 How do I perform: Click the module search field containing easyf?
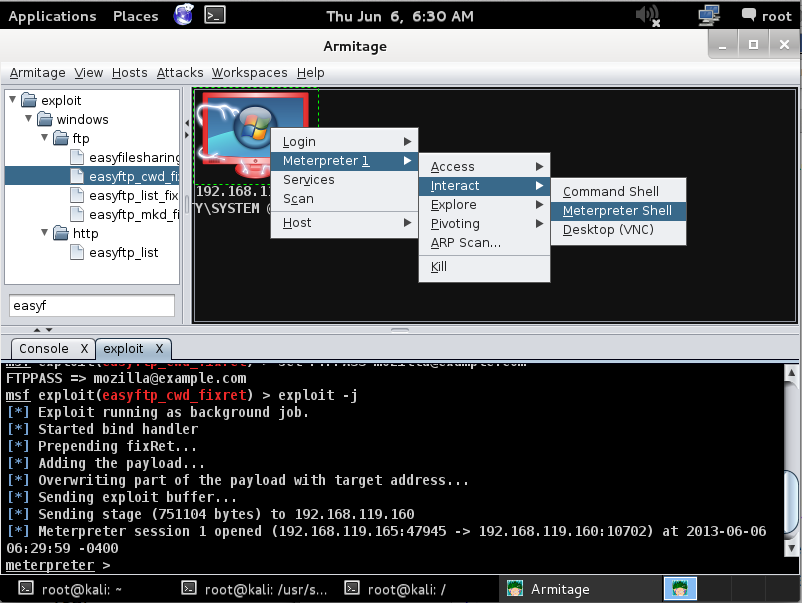(92, 305)
